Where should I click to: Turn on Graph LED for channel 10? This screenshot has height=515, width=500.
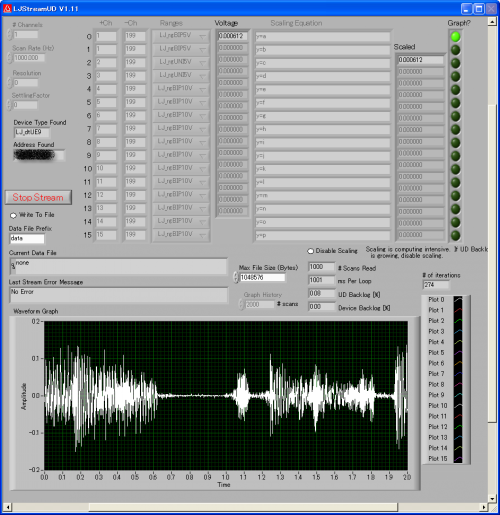(455, 169)
